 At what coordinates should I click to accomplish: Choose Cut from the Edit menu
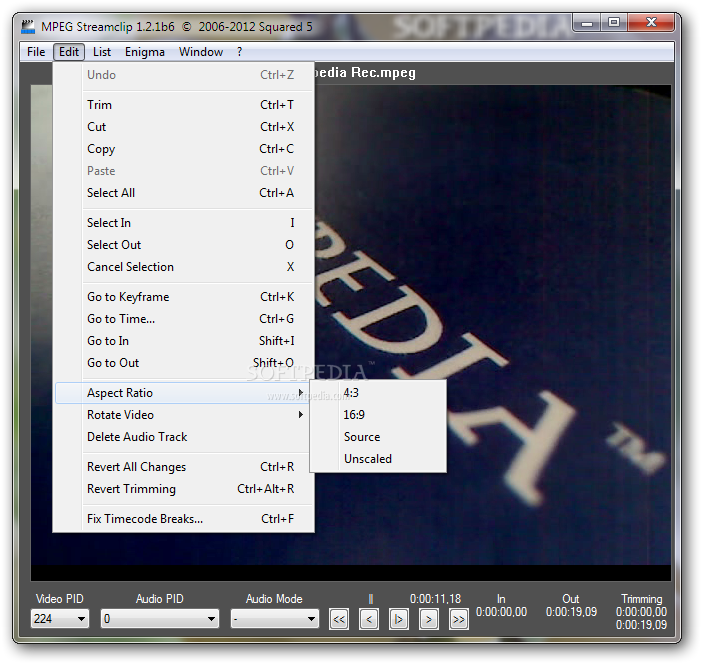pos(183,127)
